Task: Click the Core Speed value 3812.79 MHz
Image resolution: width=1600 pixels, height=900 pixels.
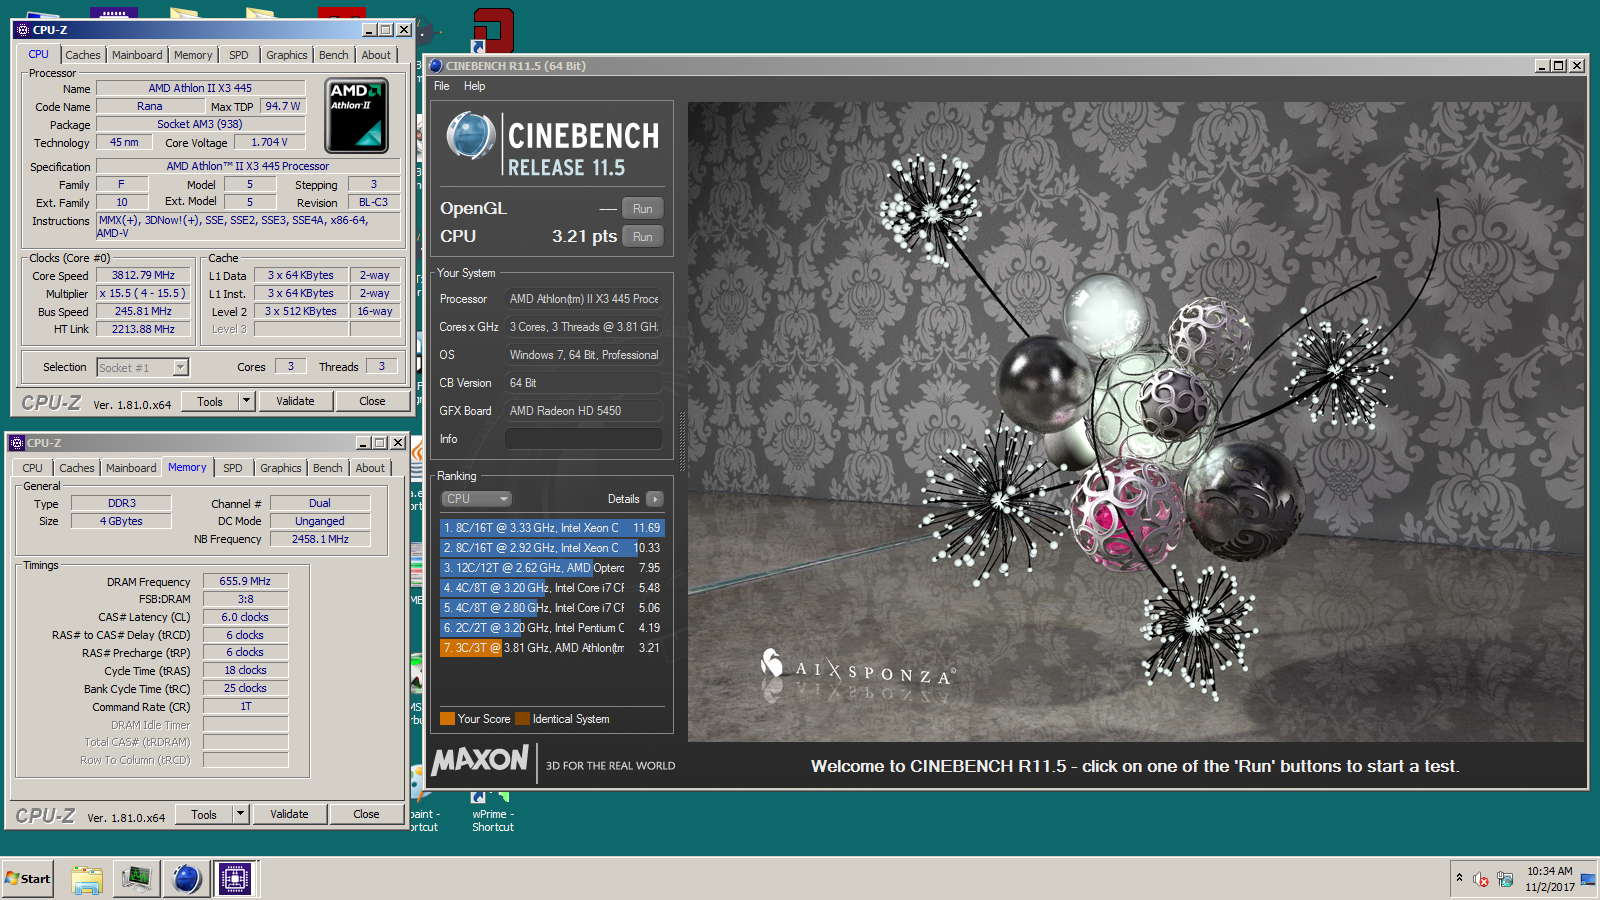Action: click(x=143, y=275)
